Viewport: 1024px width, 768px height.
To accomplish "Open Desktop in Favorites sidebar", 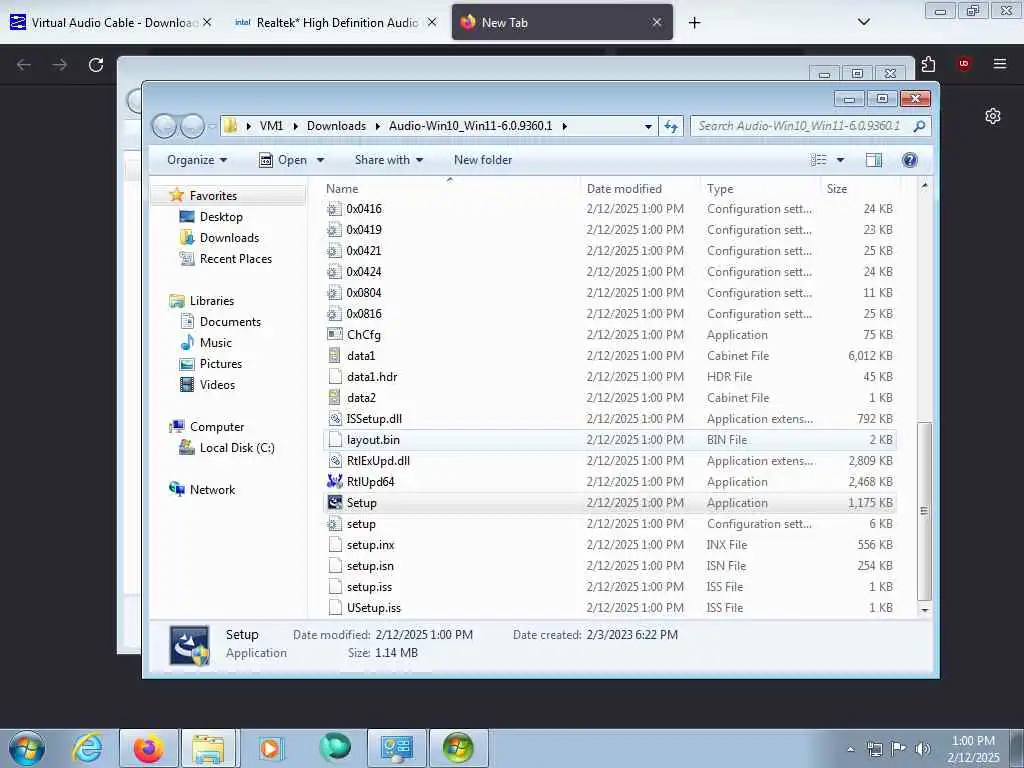I will [x=221, y=217].
